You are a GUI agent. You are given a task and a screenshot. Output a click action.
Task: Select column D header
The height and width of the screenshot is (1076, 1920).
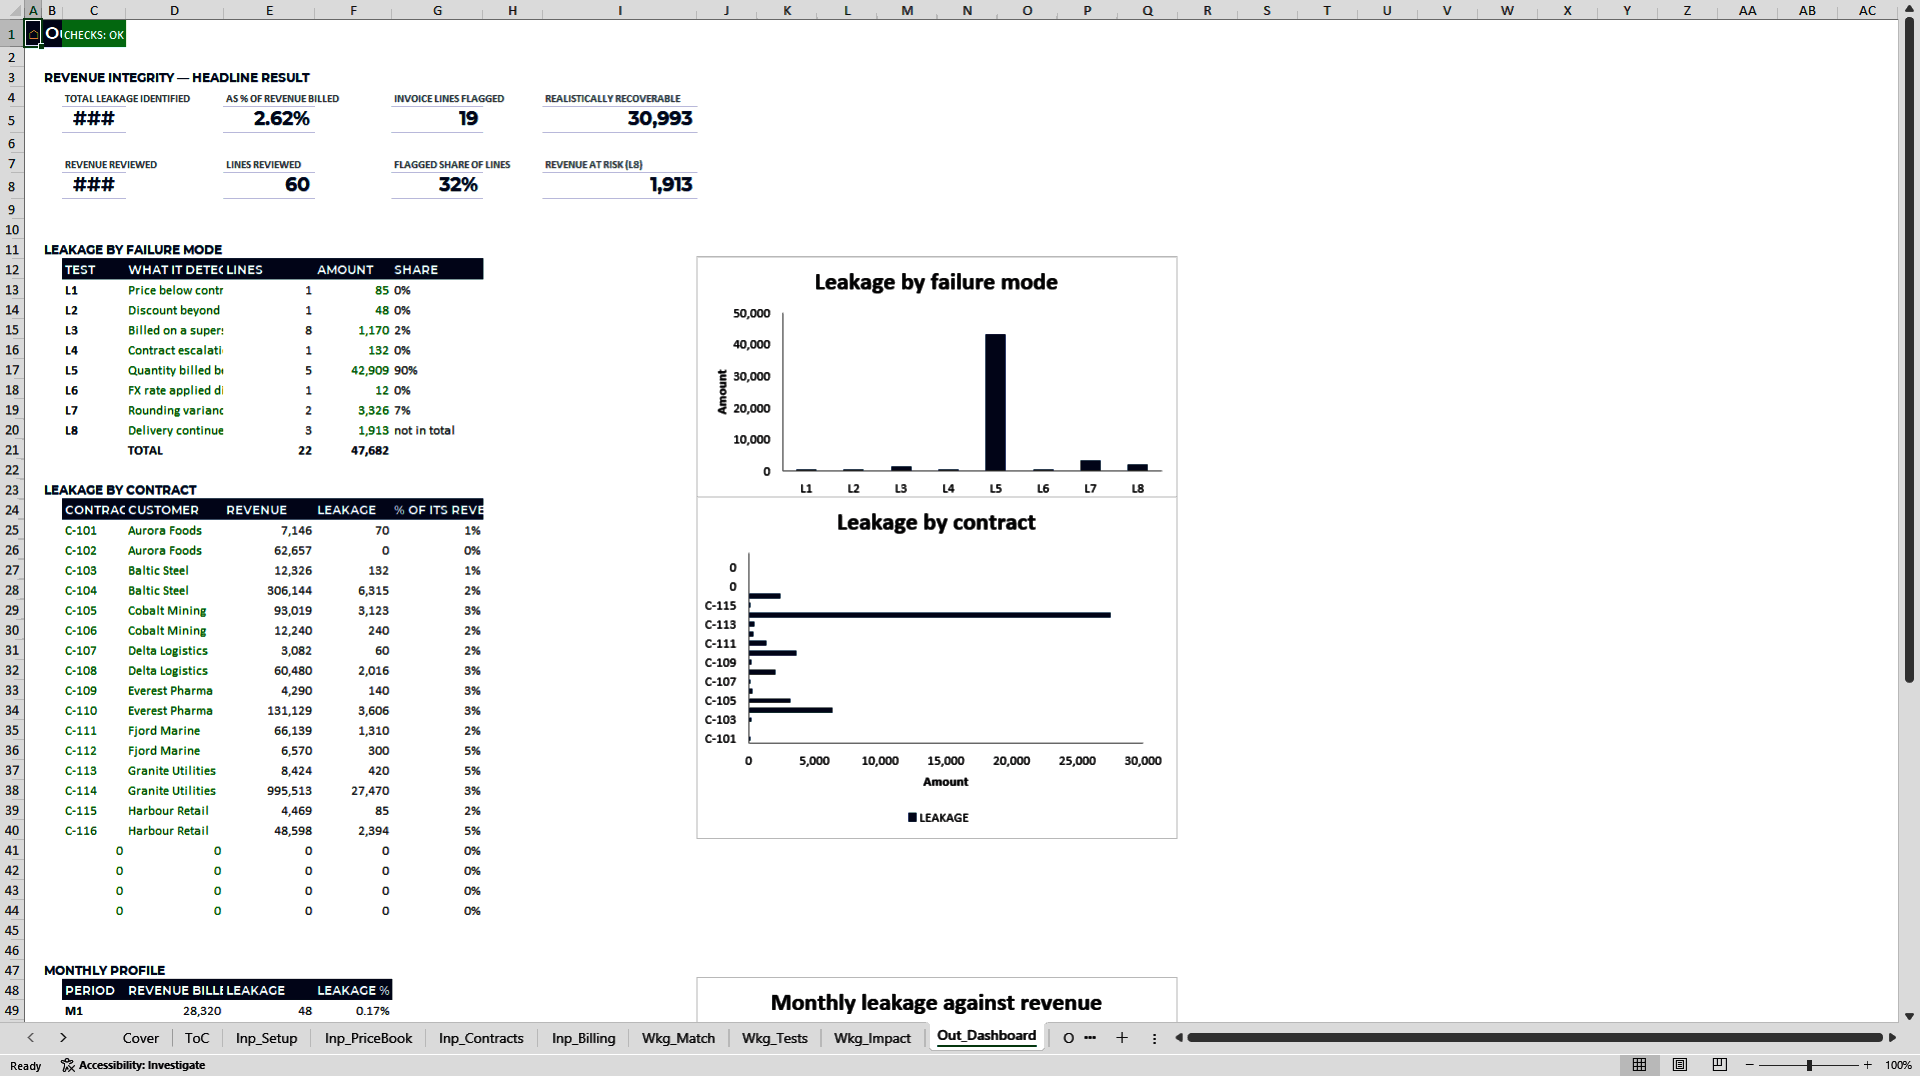tap(174, 10)
